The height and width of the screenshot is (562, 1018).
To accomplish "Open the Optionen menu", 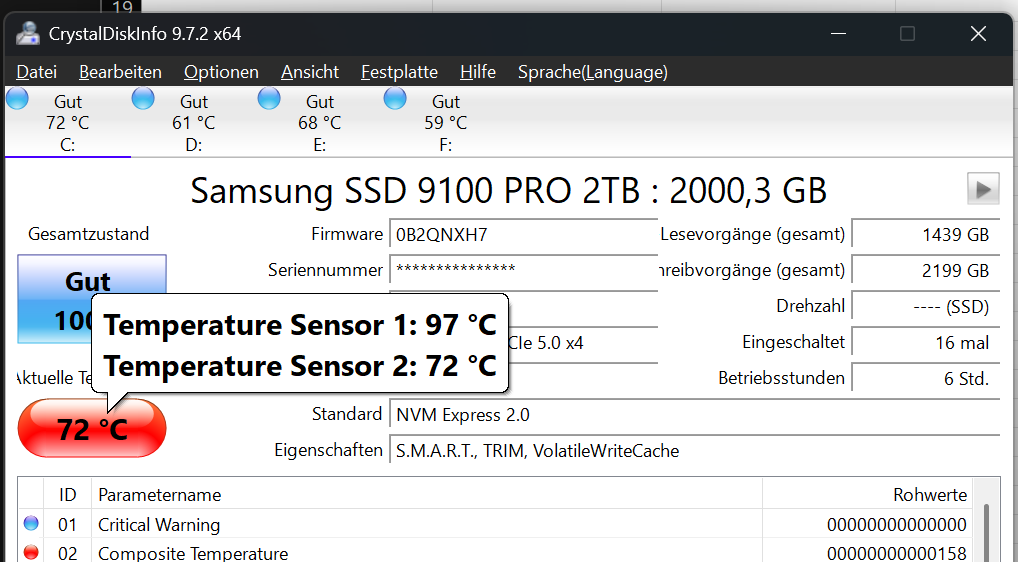I will (221, 71).
